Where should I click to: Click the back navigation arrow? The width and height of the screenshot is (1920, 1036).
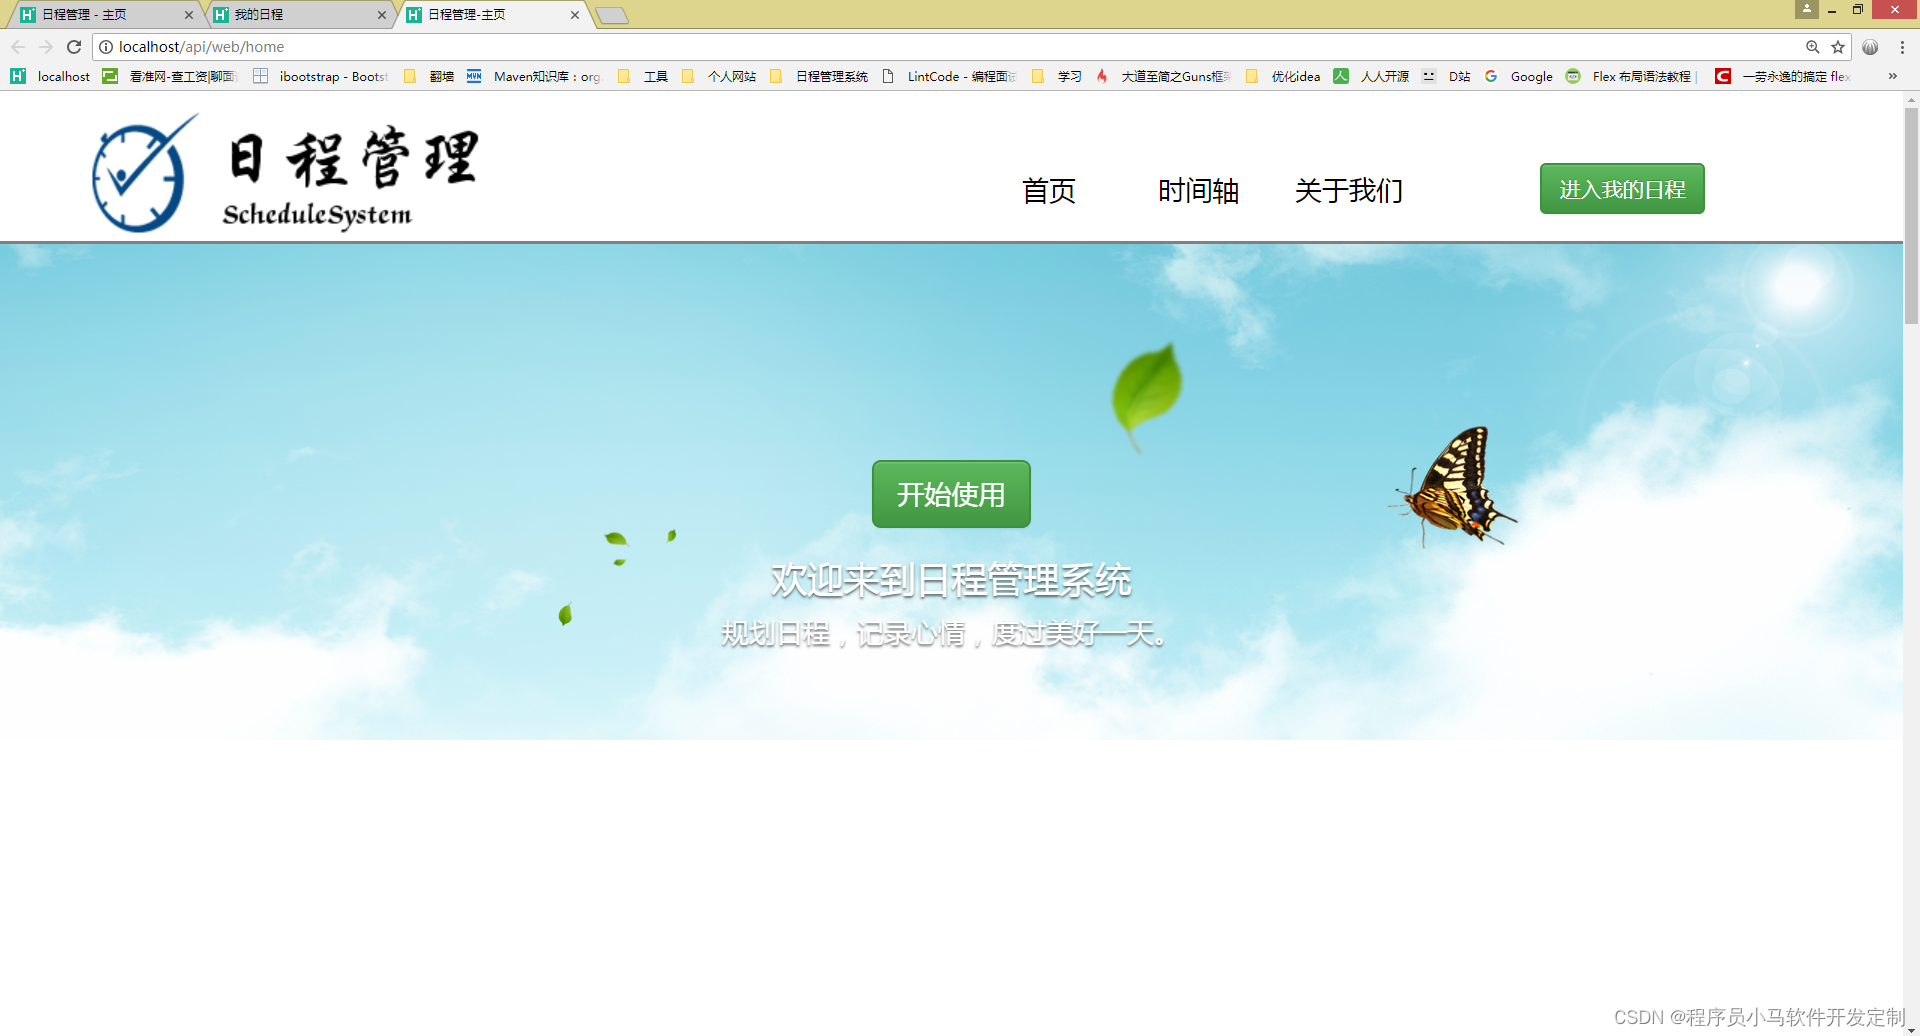coord(18,46)
